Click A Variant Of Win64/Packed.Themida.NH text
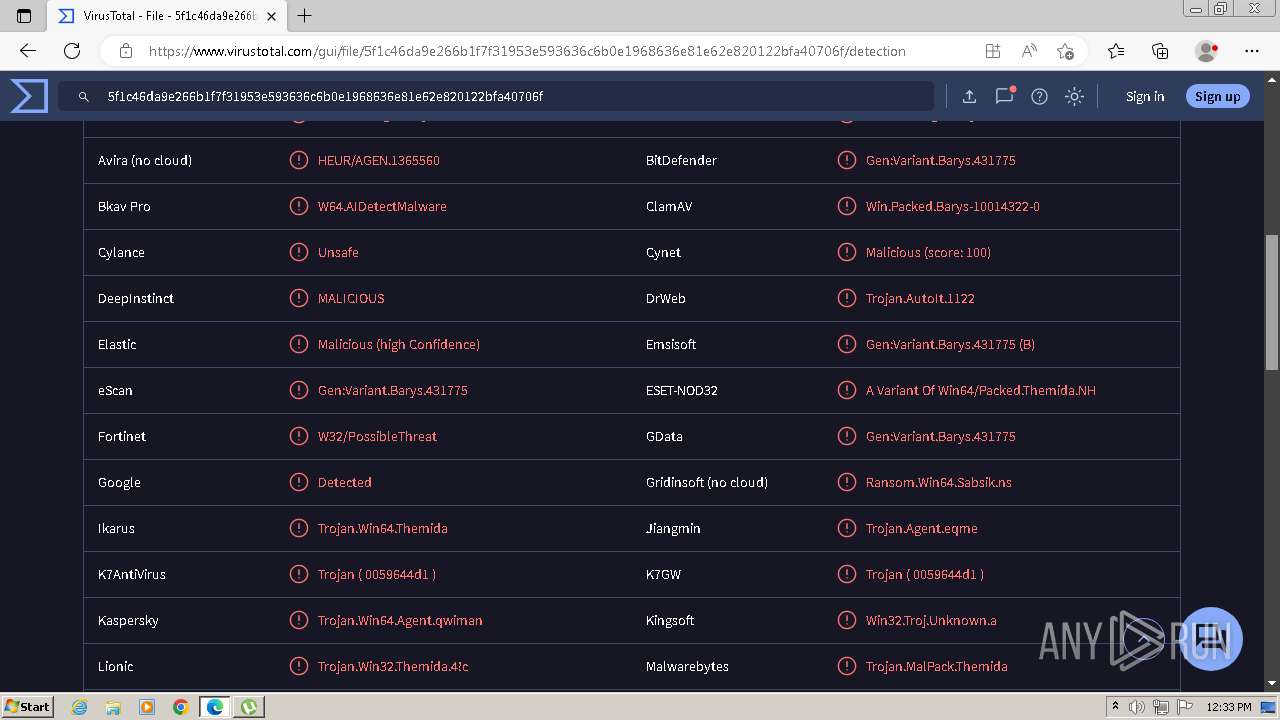The width and height of the screenshot is (1280, 720). (981, 390)
